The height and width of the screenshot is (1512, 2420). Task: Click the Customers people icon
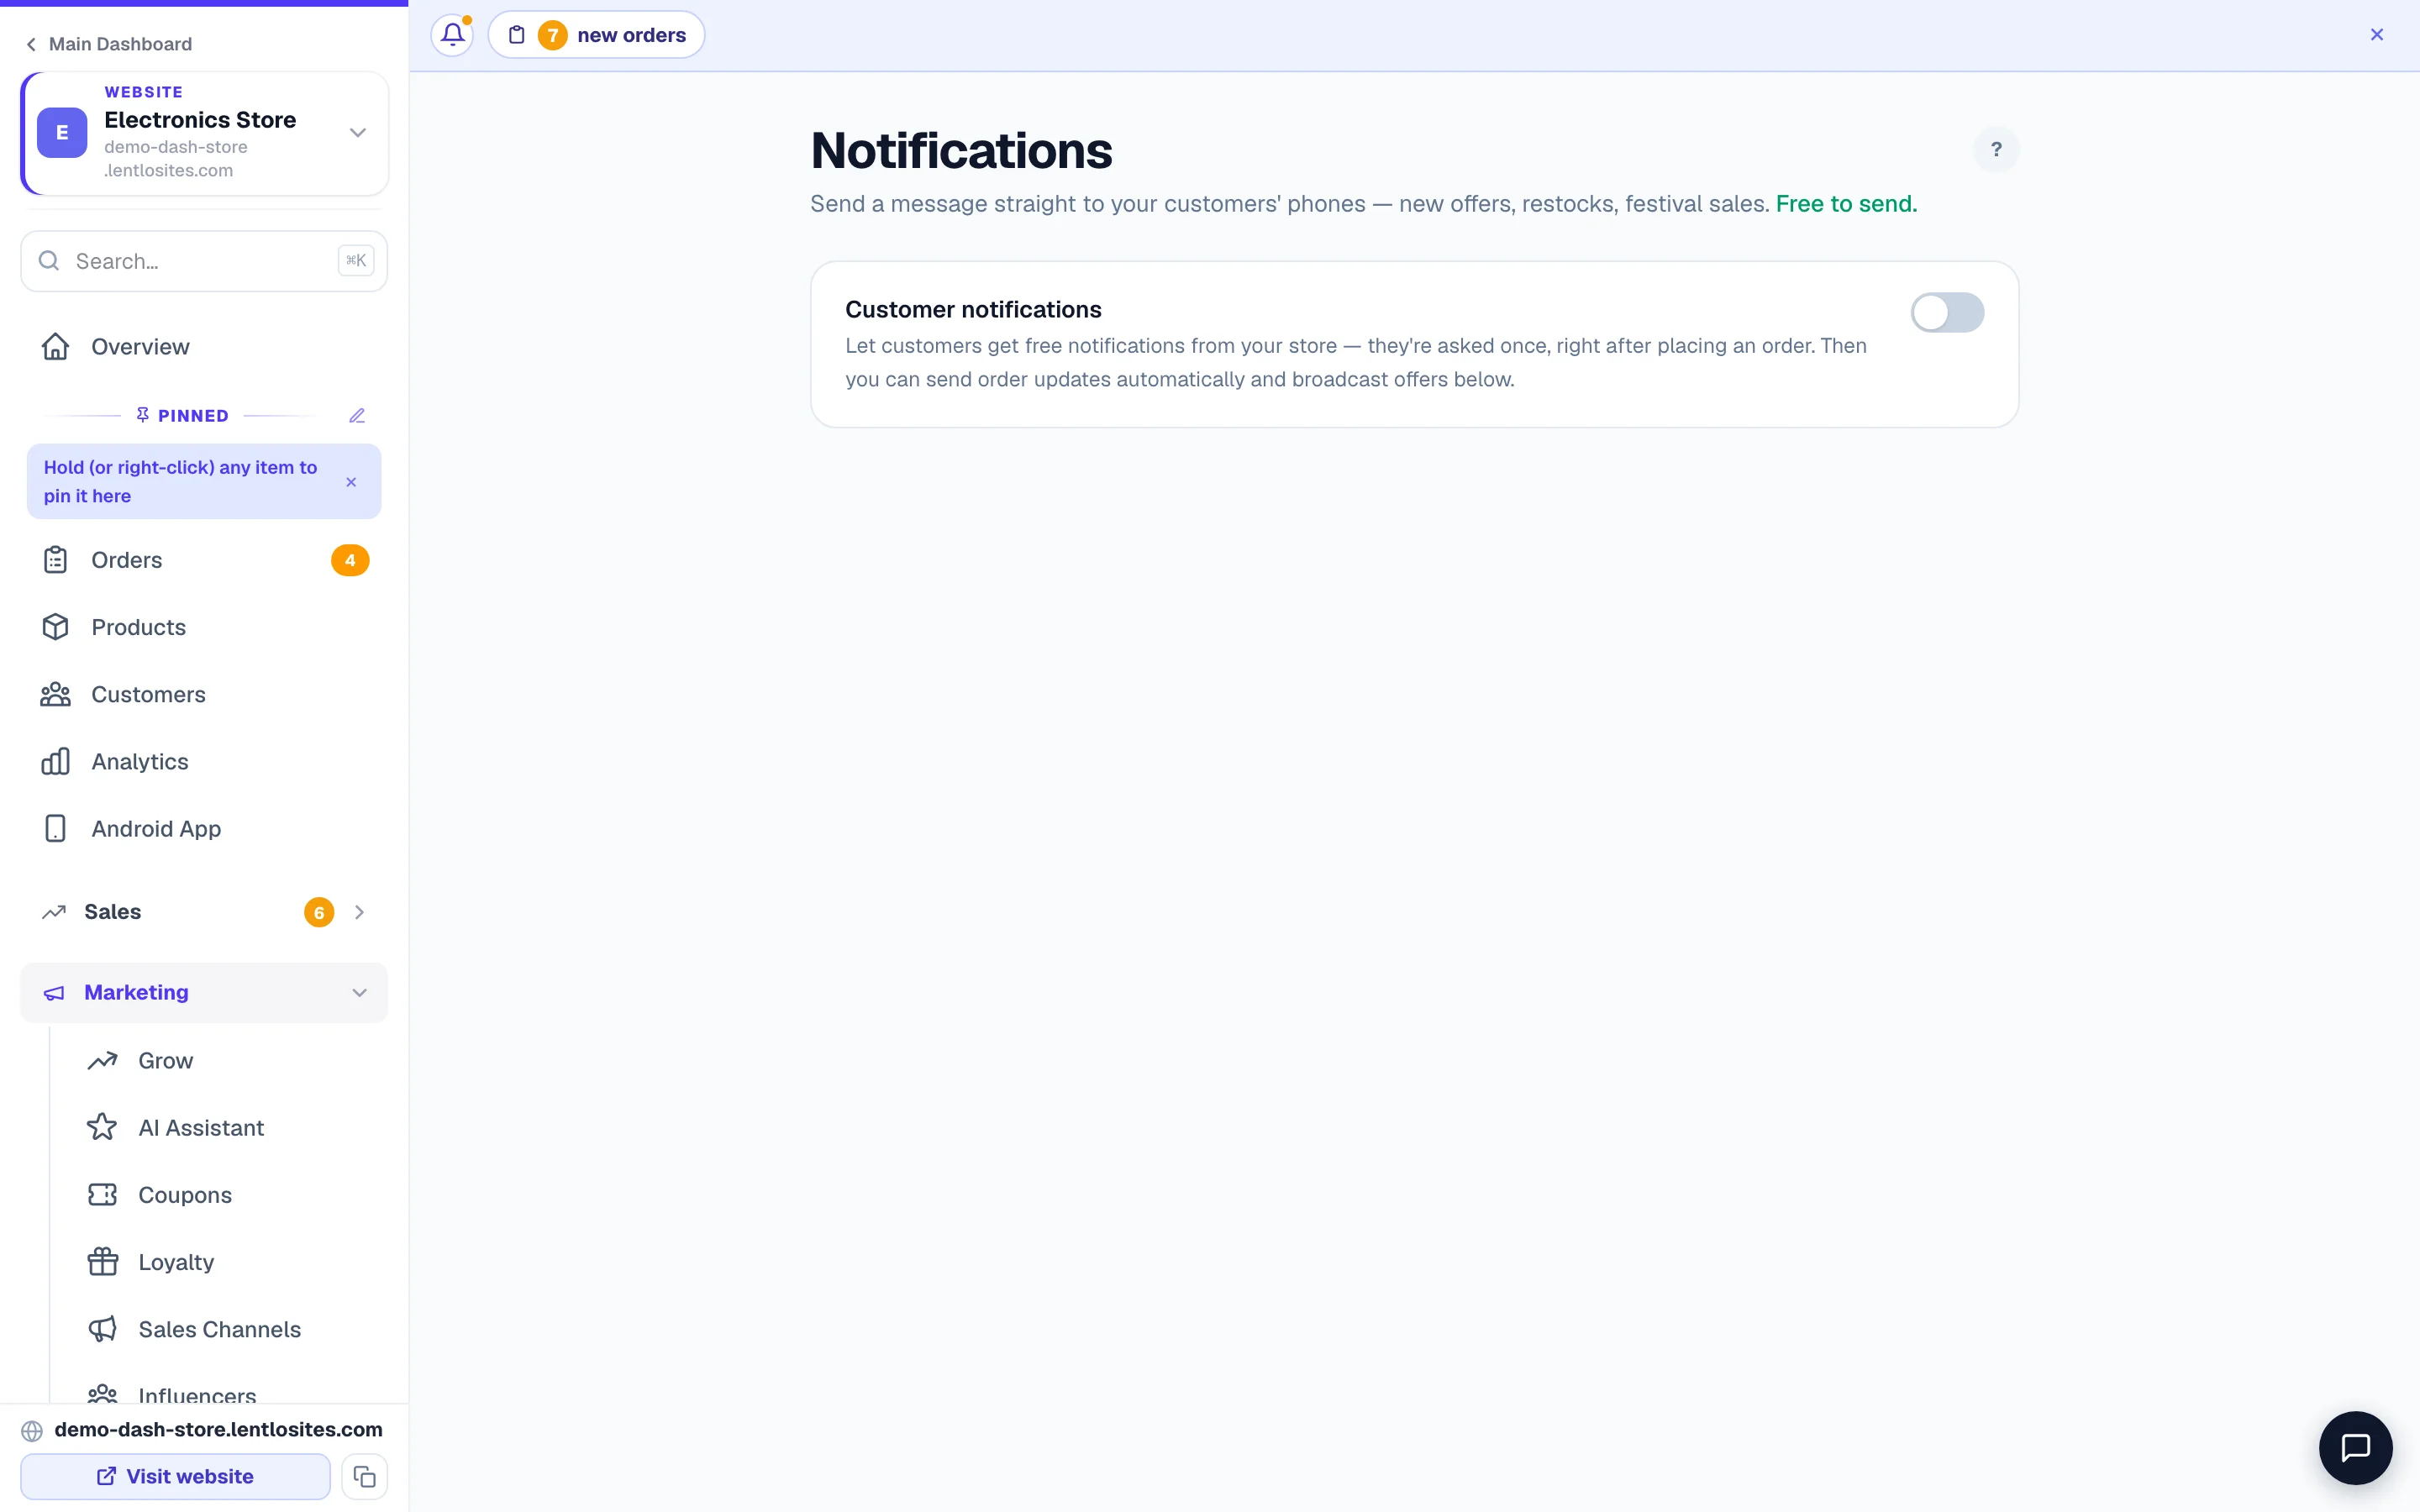coord(55,694)
